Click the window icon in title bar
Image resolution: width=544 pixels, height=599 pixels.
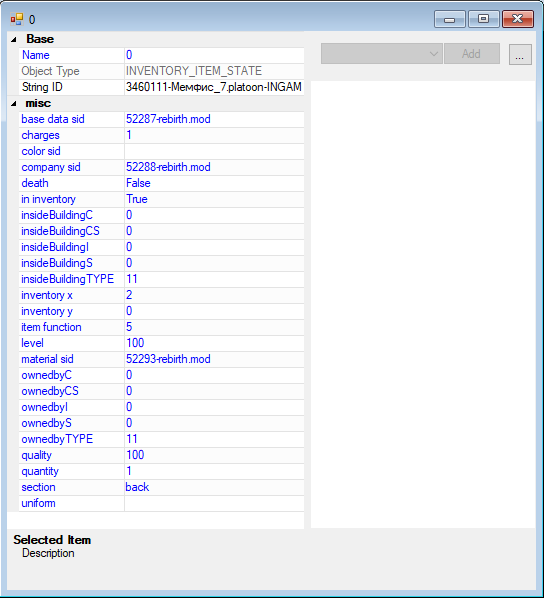[16, 19]
